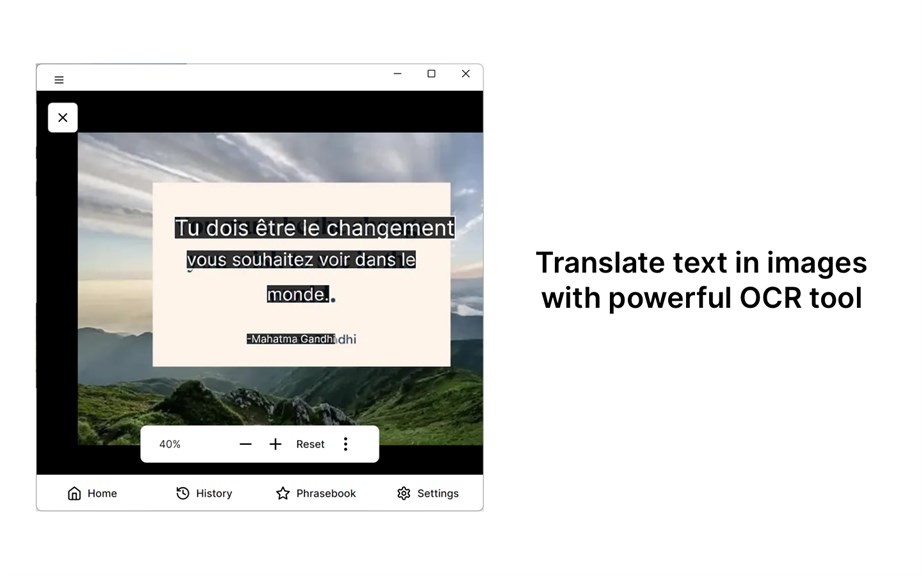922x576 pixels.
Task: Select the detected word "monde."
Action: 298,294
